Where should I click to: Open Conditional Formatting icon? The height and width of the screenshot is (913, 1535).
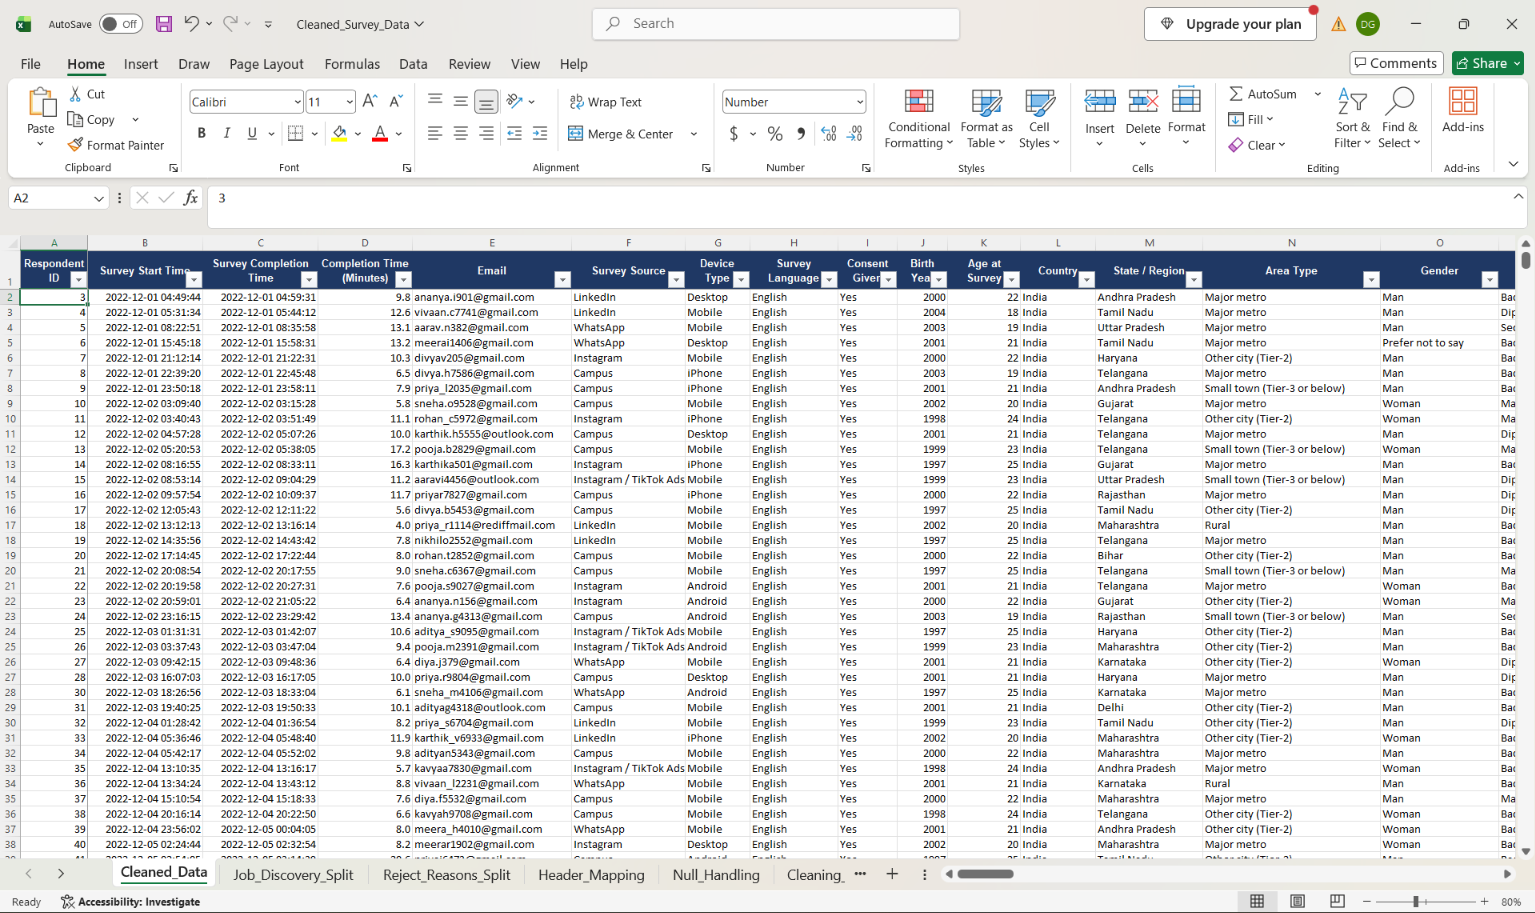pyautogui.click(x=918, y=103)
